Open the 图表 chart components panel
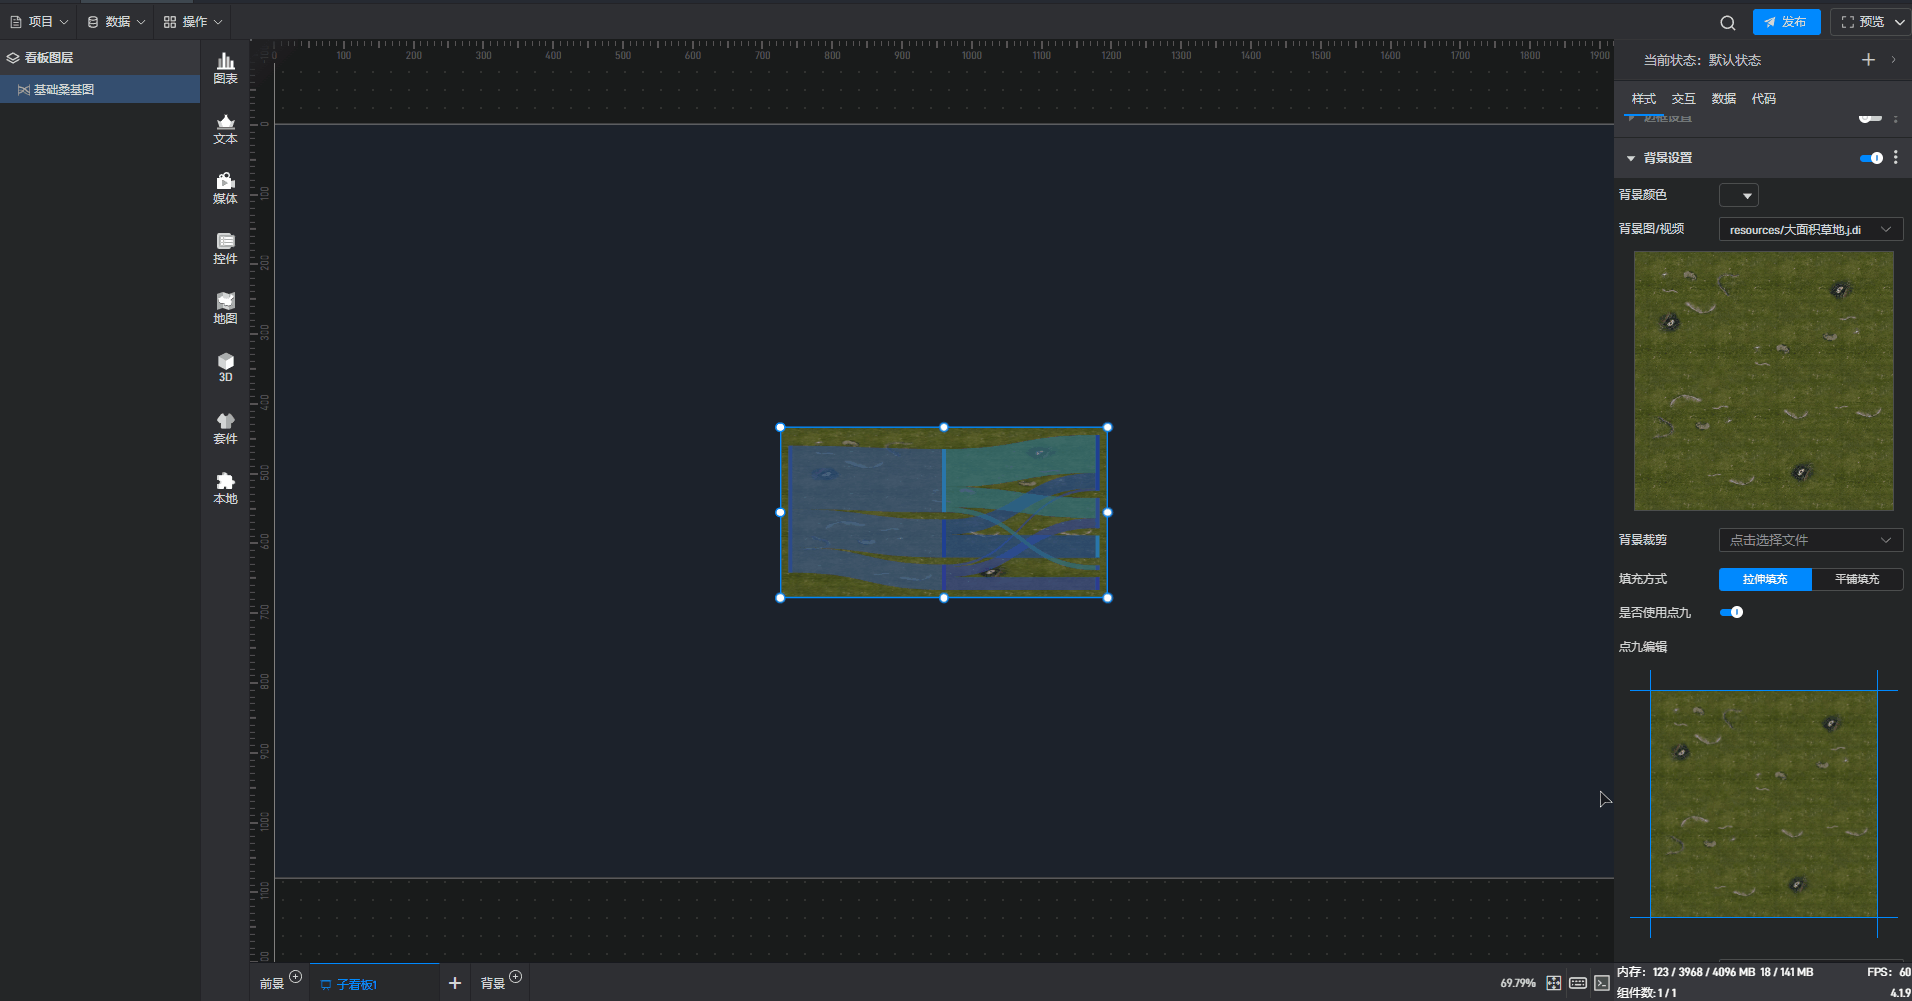 [x=225, y=68]
